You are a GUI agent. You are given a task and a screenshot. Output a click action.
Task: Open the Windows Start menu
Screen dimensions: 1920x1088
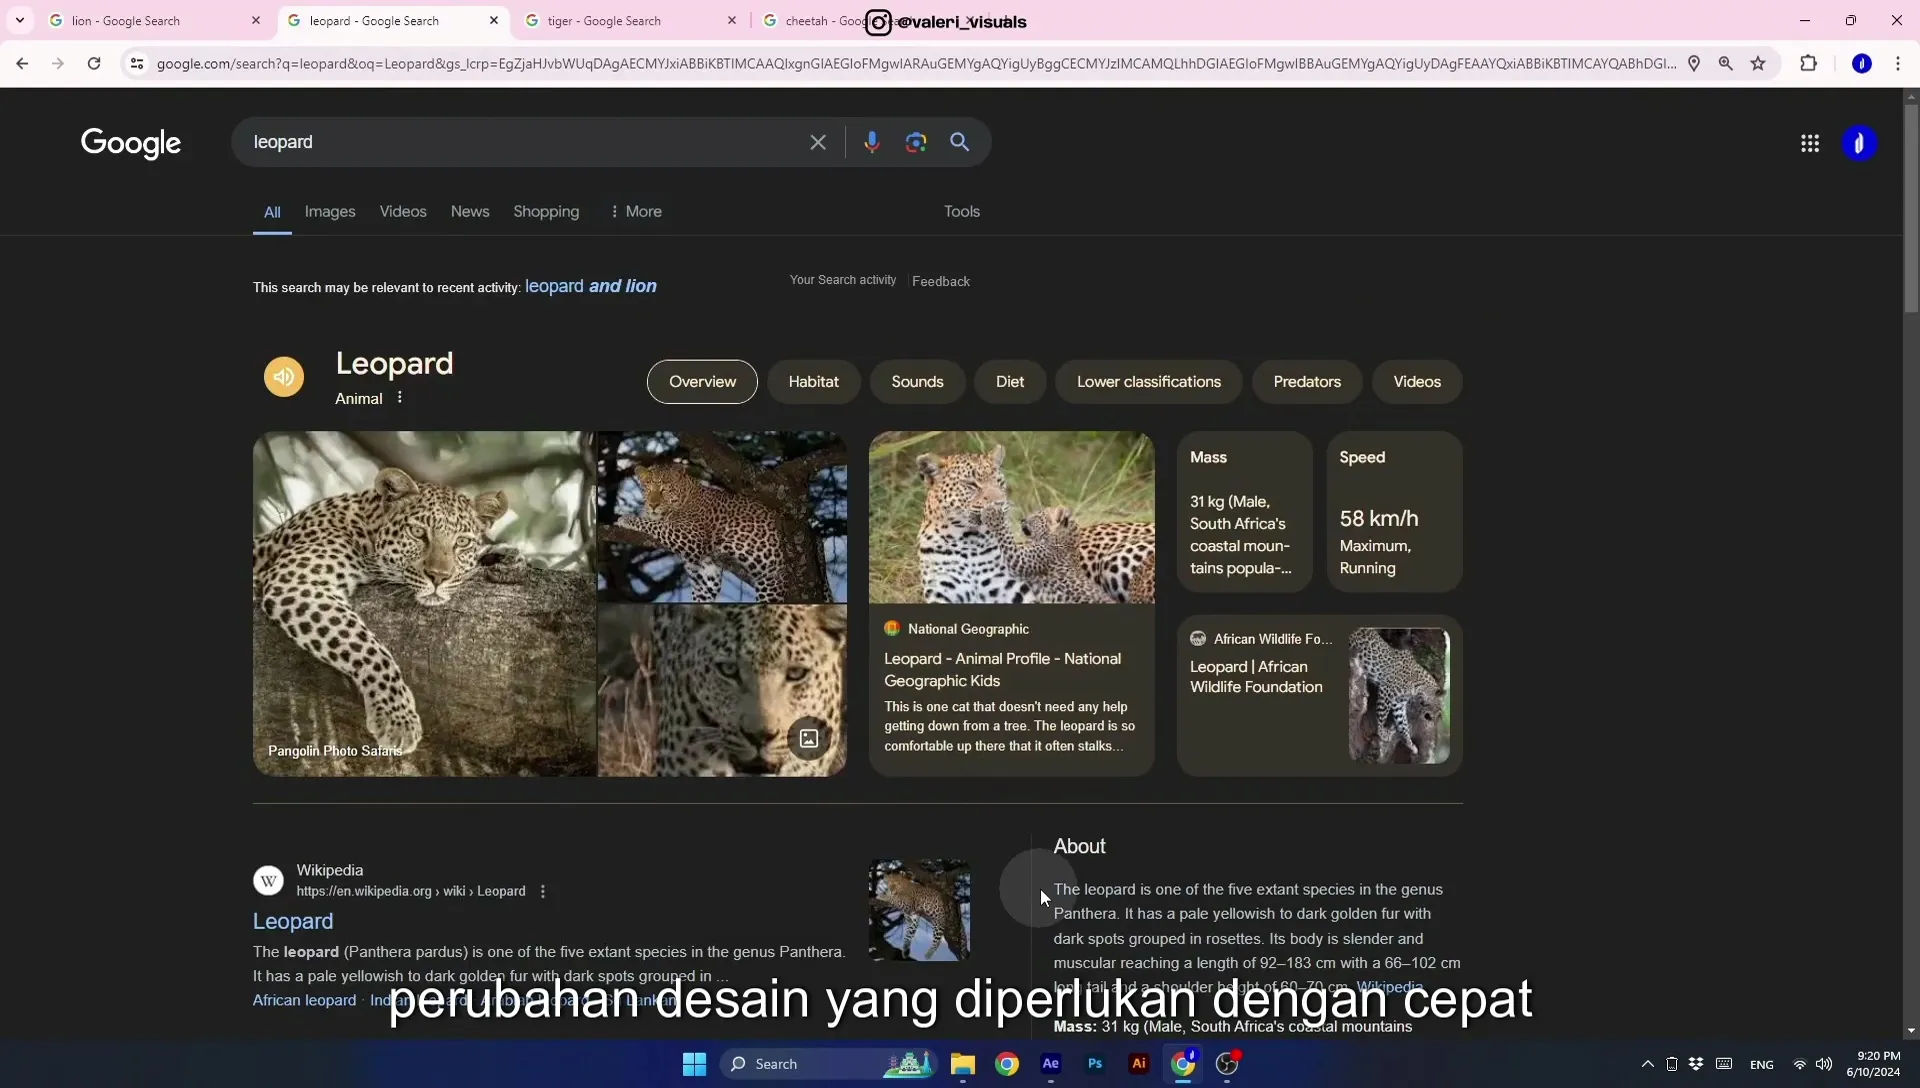pos(694,1063)
